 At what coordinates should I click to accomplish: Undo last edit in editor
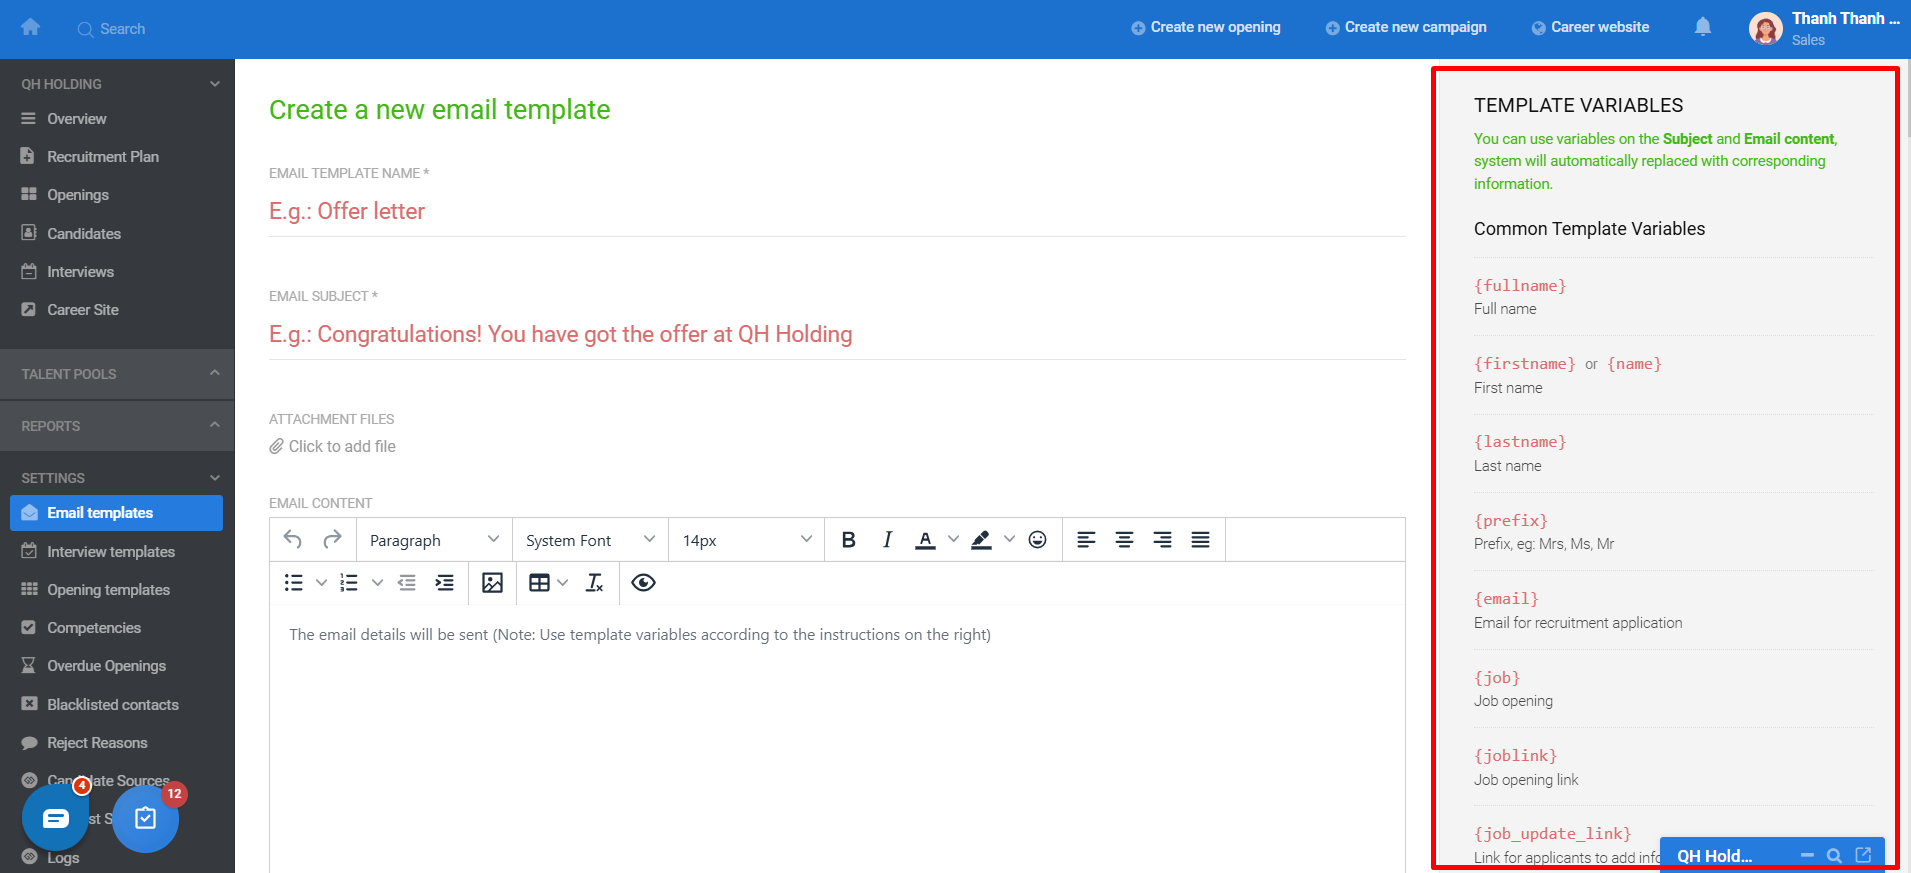pos(292,540)
